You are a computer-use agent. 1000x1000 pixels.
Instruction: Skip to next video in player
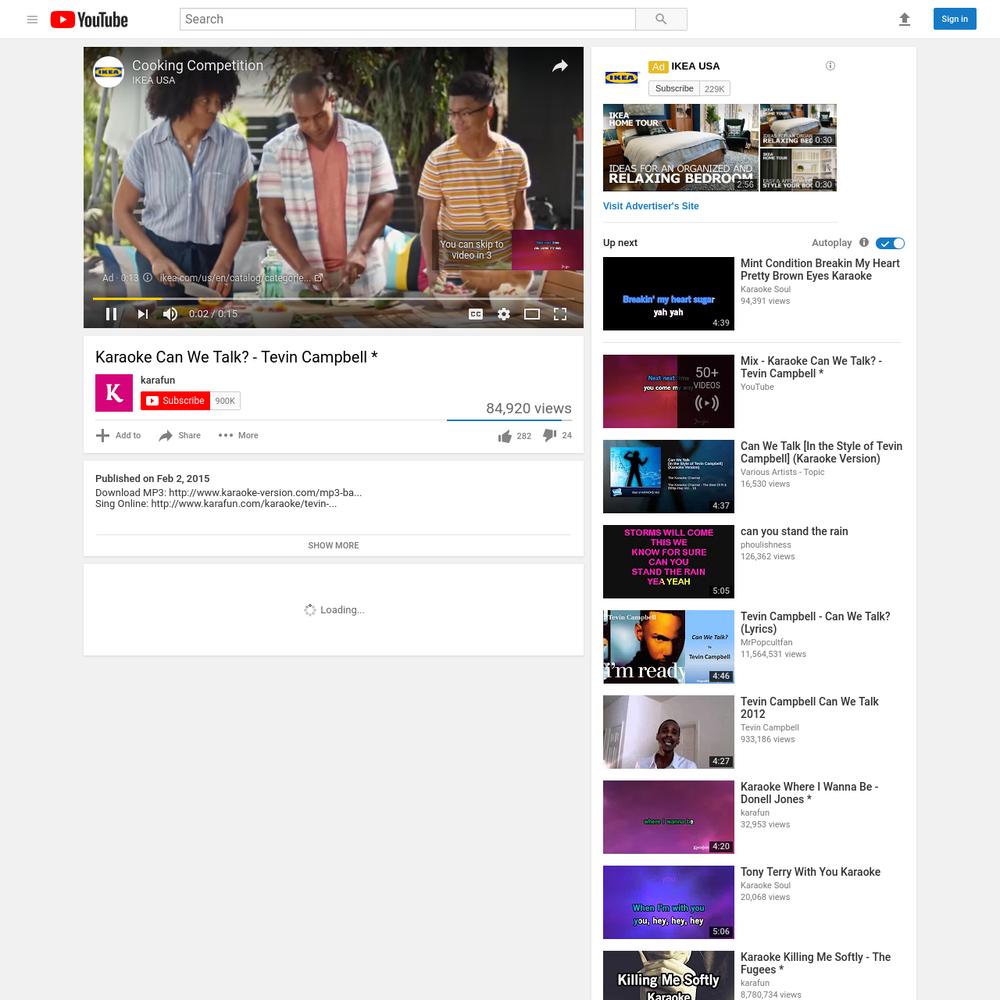[142, 314]
